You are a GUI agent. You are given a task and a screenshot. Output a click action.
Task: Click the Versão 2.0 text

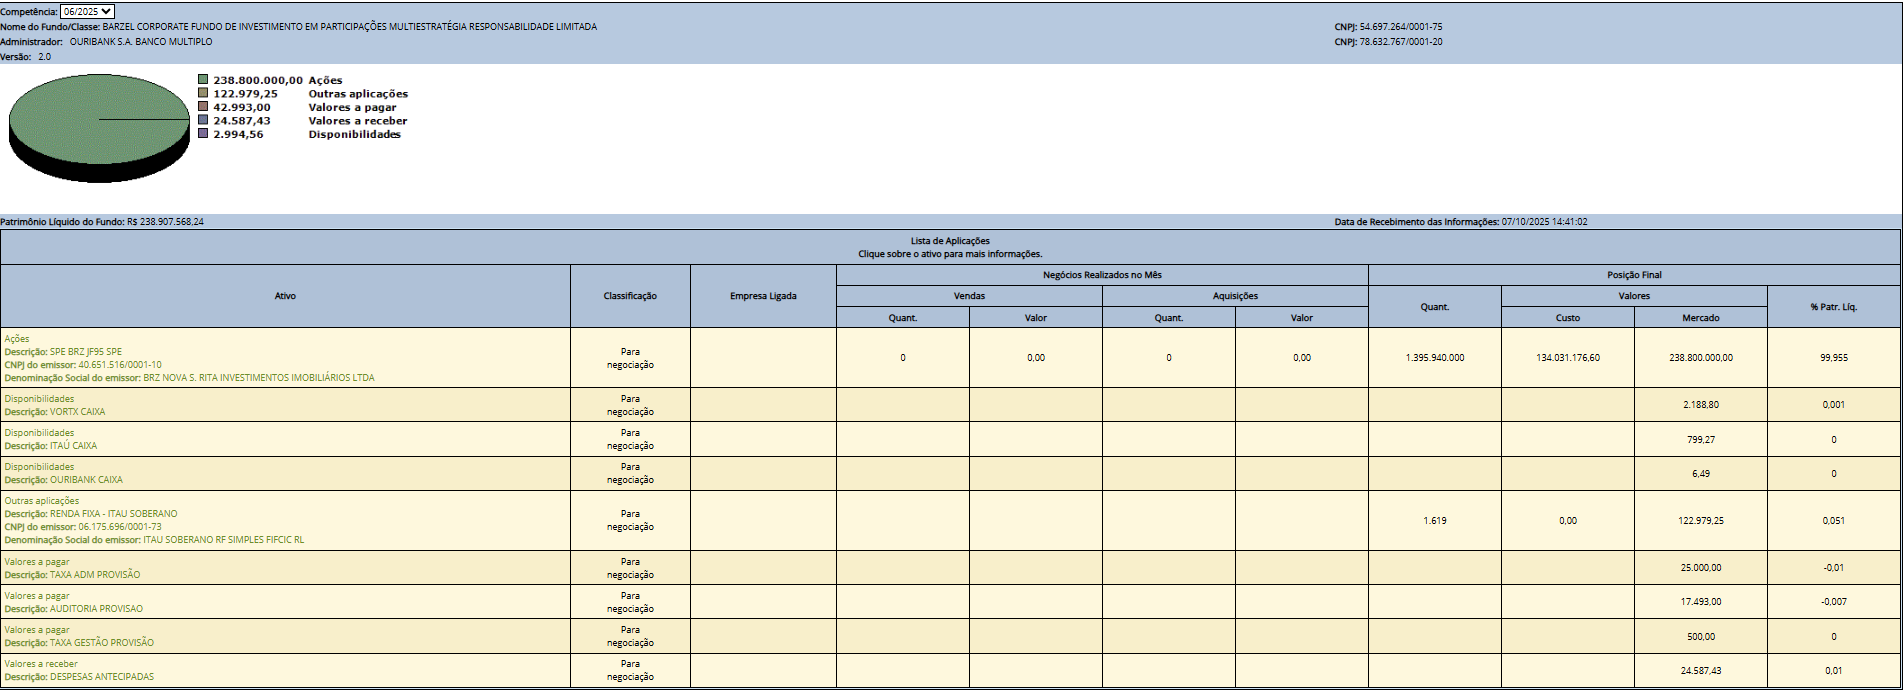coord(25,57)
